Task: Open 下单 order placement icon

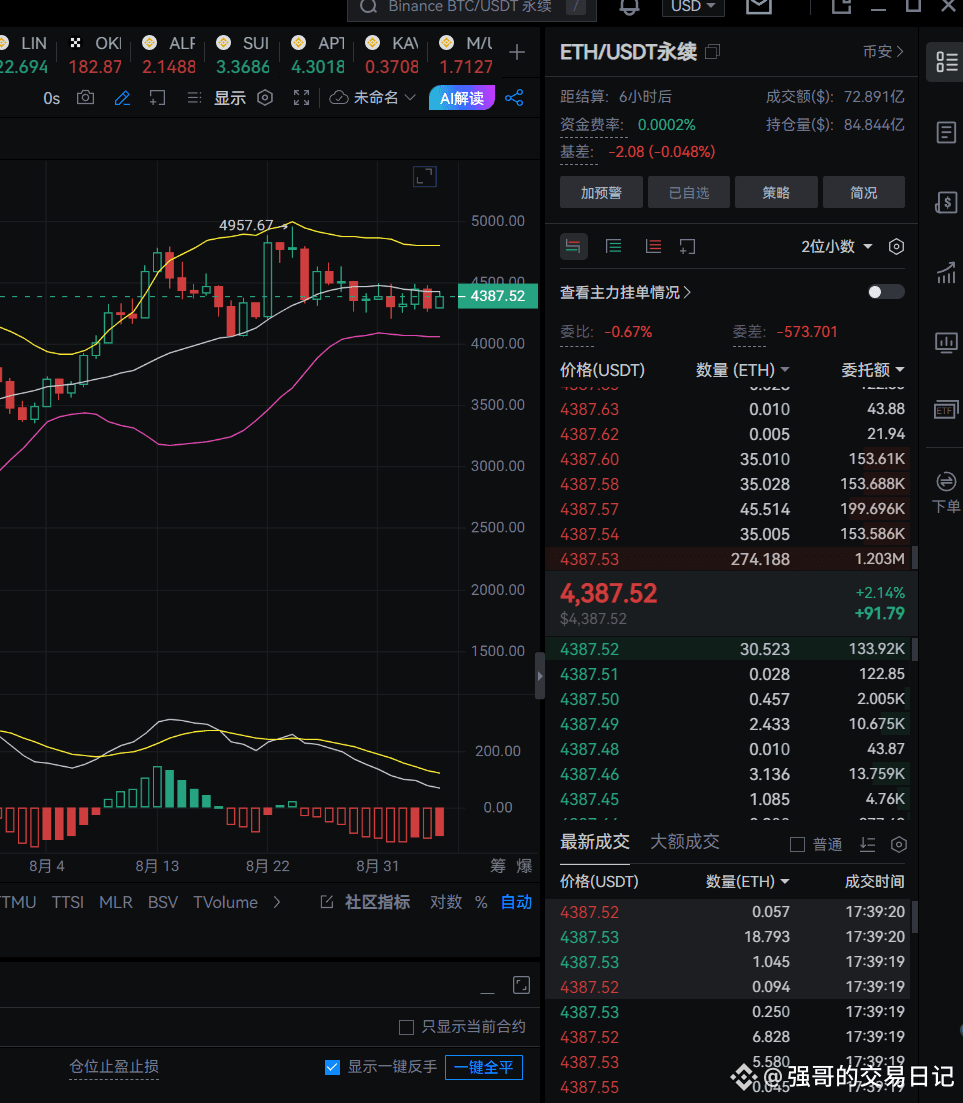Action: point(946,493)
